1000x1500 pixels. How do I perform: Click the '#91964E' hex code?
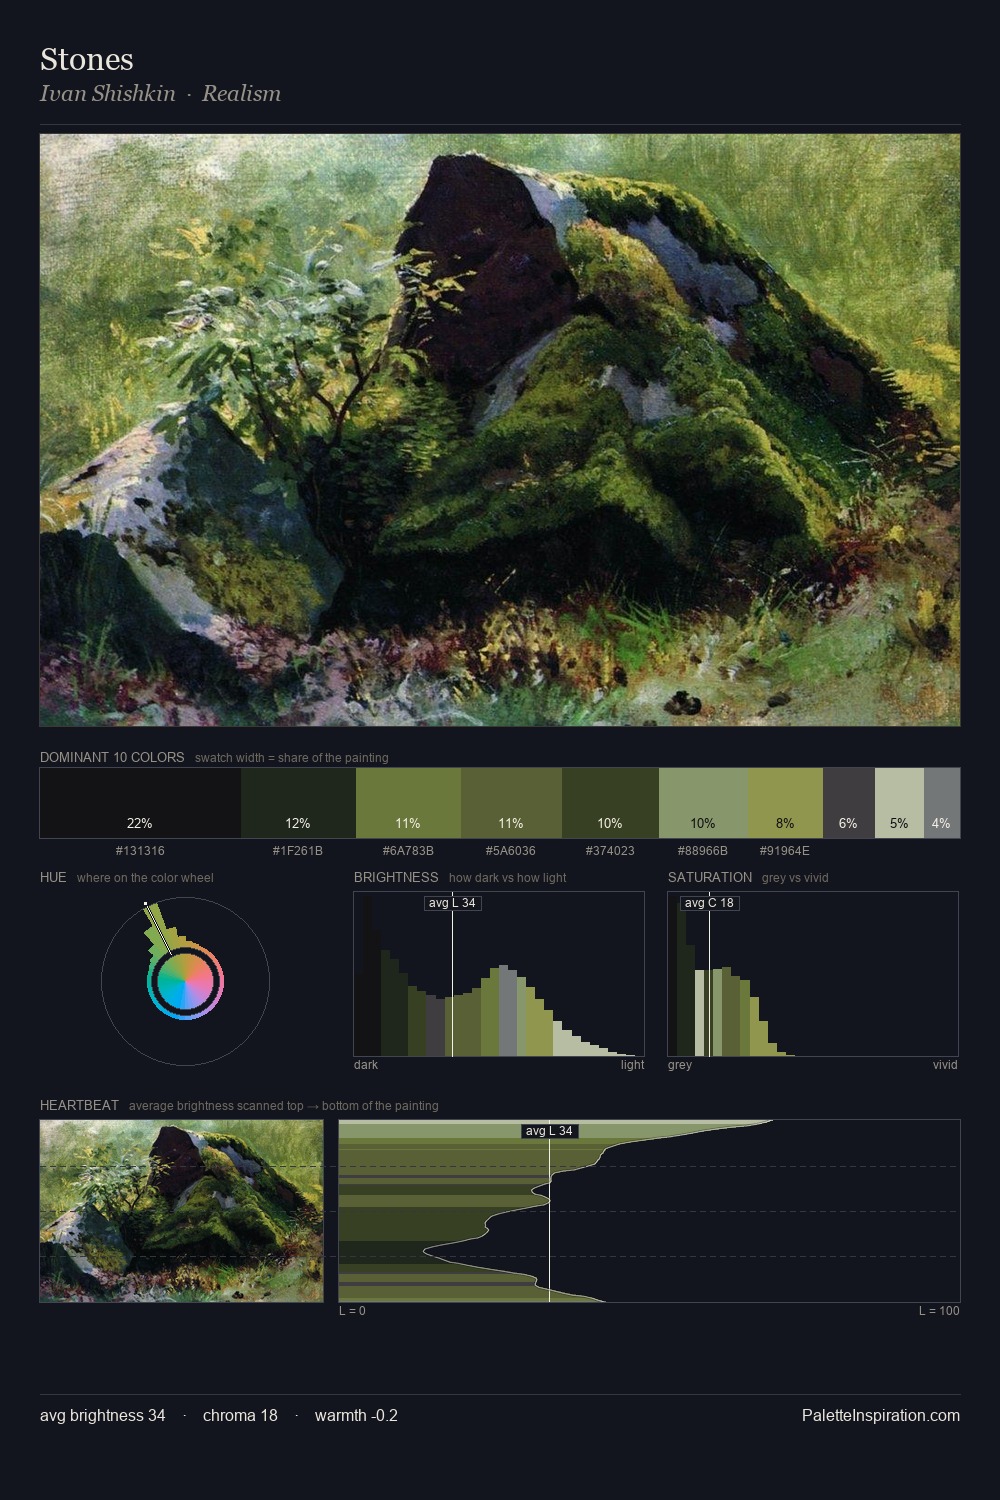(785, 851)
